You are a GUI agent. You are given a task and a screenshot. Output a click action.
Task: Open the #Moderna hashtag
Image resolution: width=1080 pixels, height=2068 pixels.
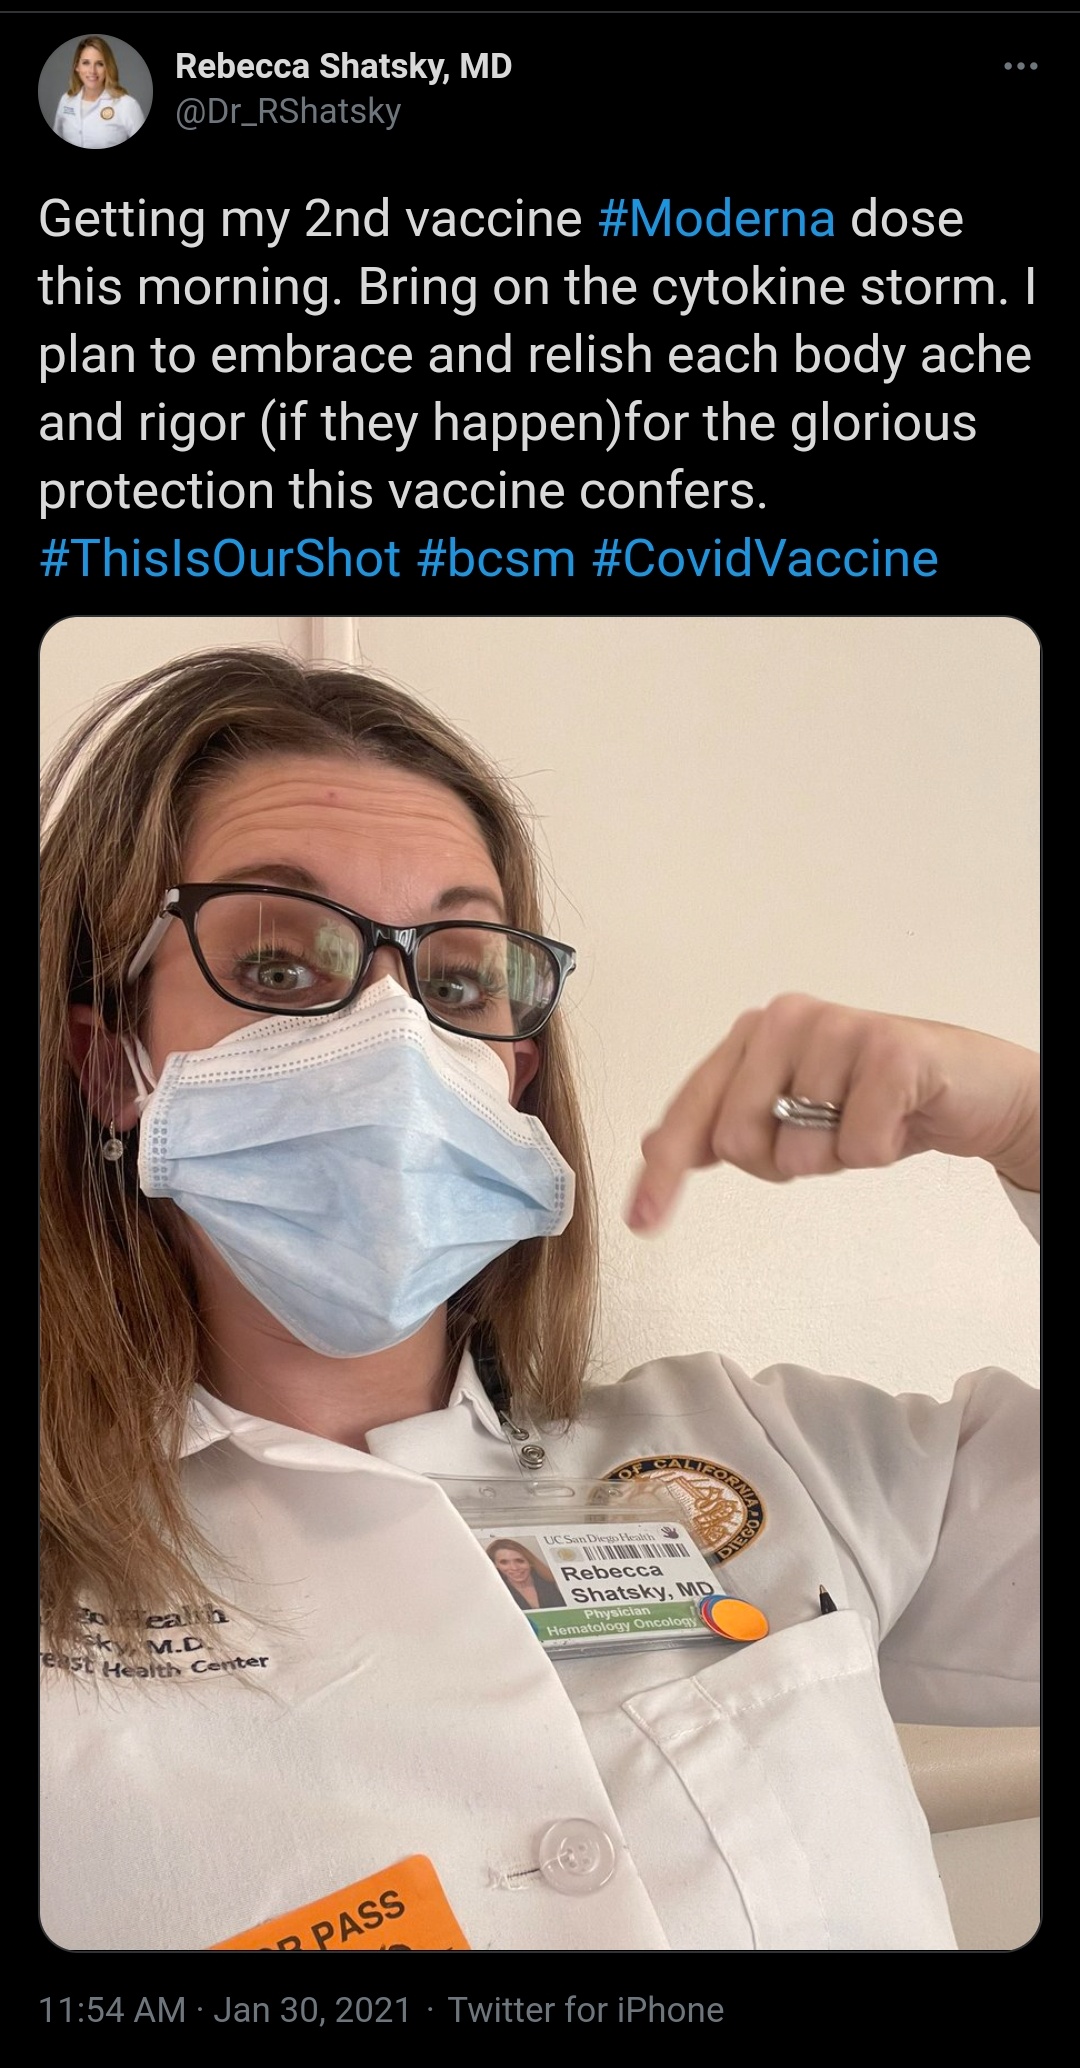(x=716, y=218)
